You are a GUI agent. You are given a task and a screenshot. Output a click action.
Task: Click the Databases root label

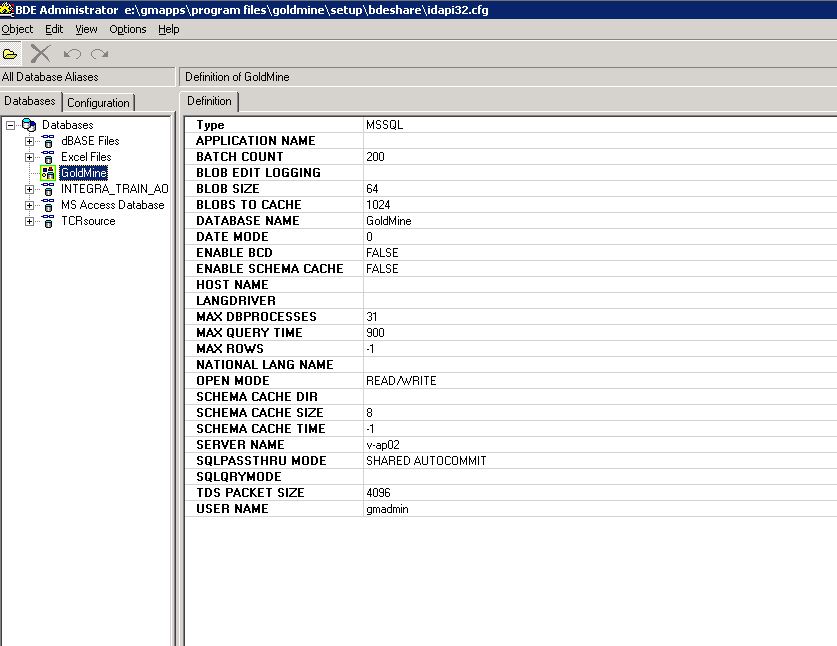[x=68, y=125]
